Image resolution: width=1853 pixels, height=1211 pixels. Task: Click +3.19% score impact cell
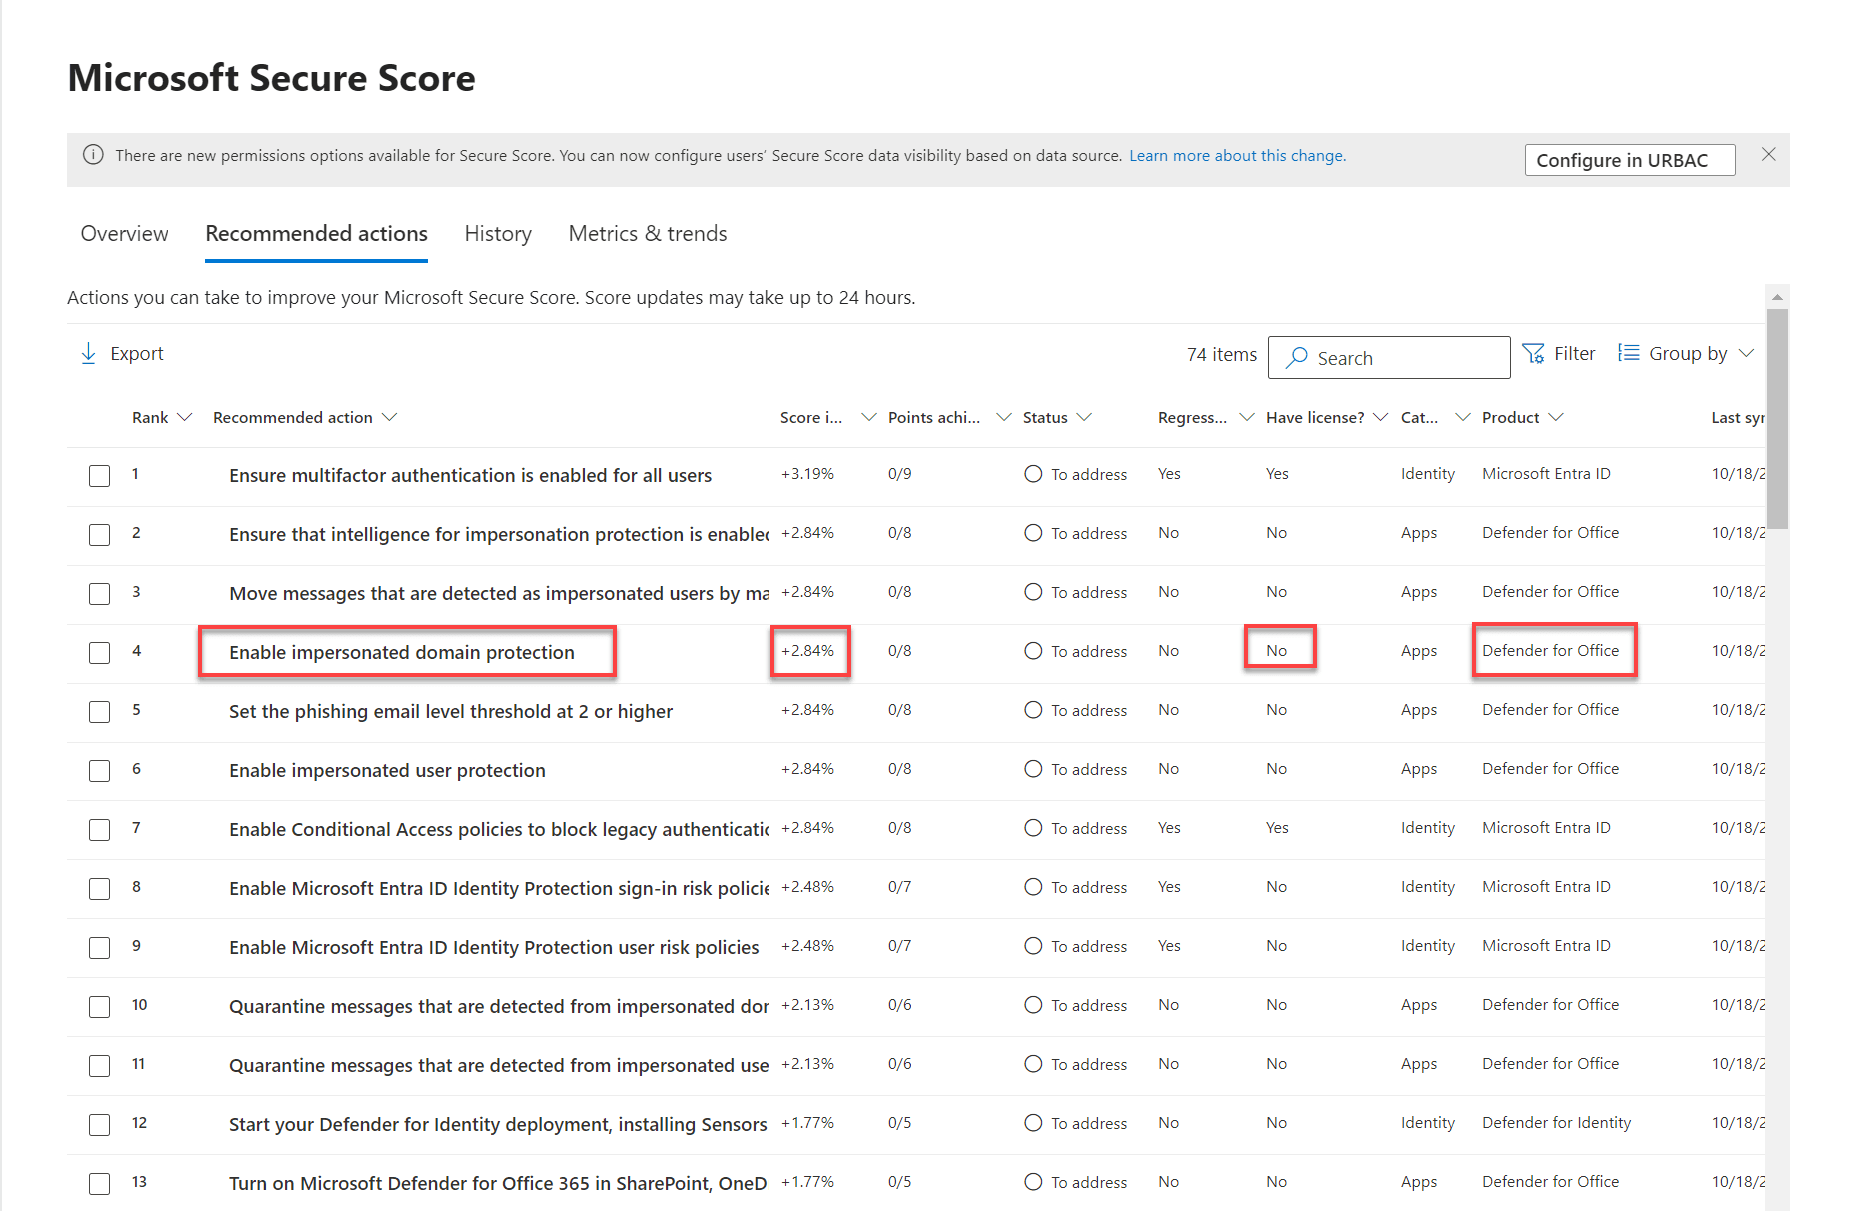[x=807, y=474]
